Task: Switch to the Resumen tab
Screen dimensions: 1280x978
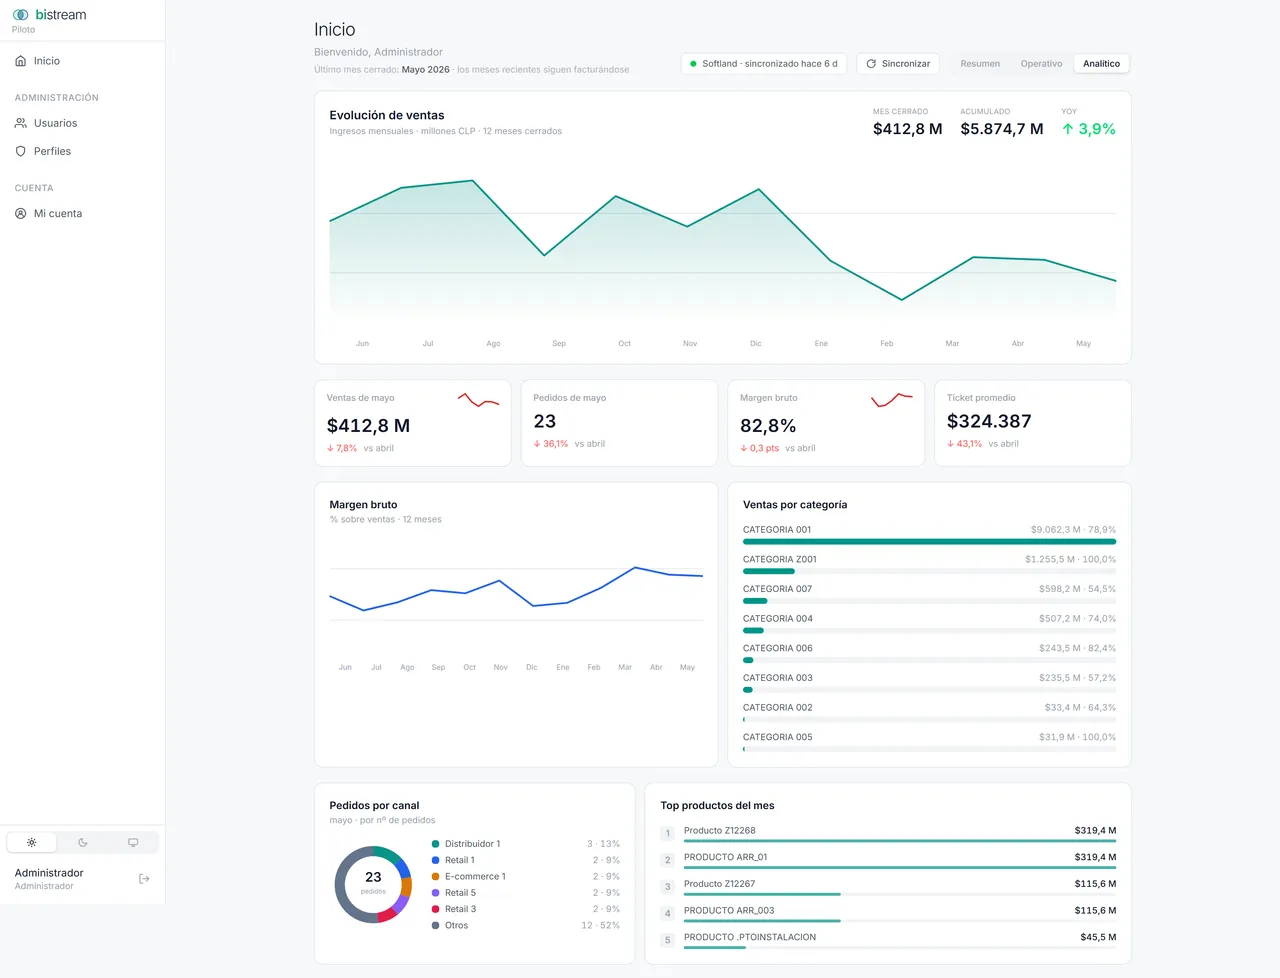Action: [980, 63]
